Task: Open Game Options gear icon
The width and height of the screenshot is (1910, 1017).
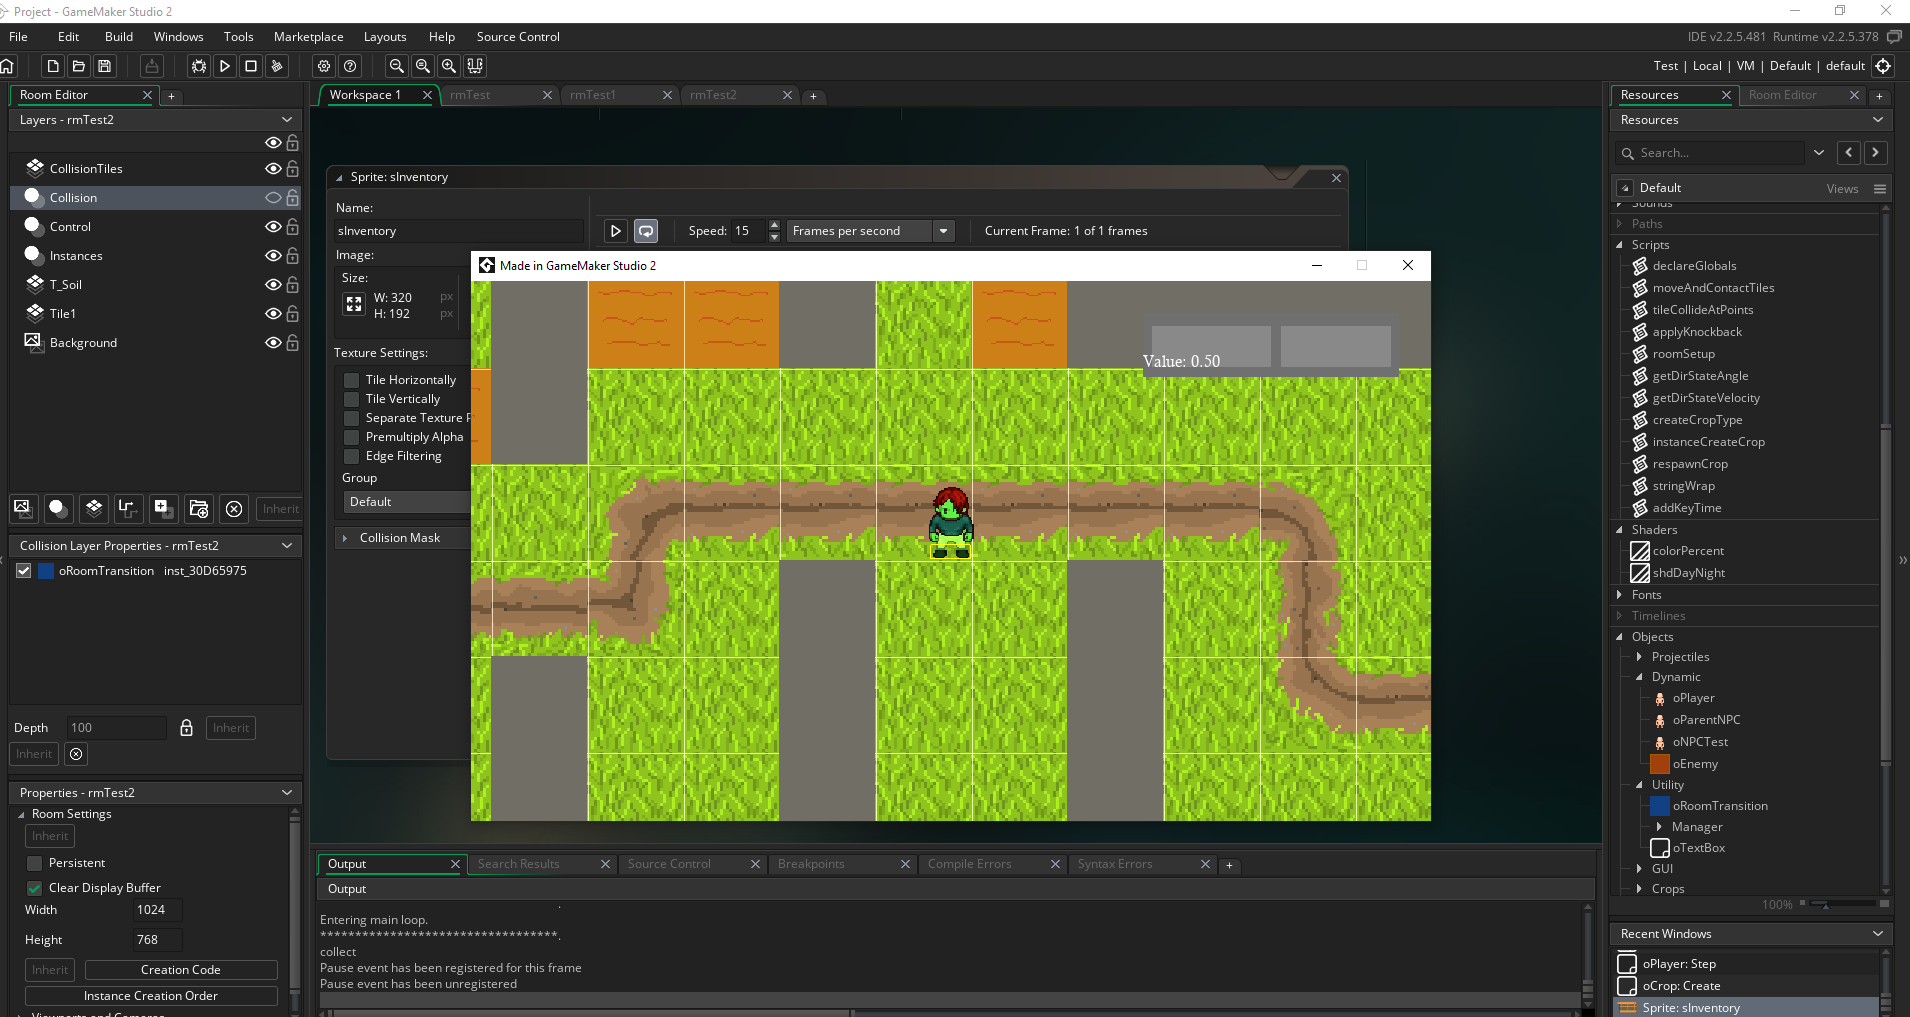Action: point(324,66)
